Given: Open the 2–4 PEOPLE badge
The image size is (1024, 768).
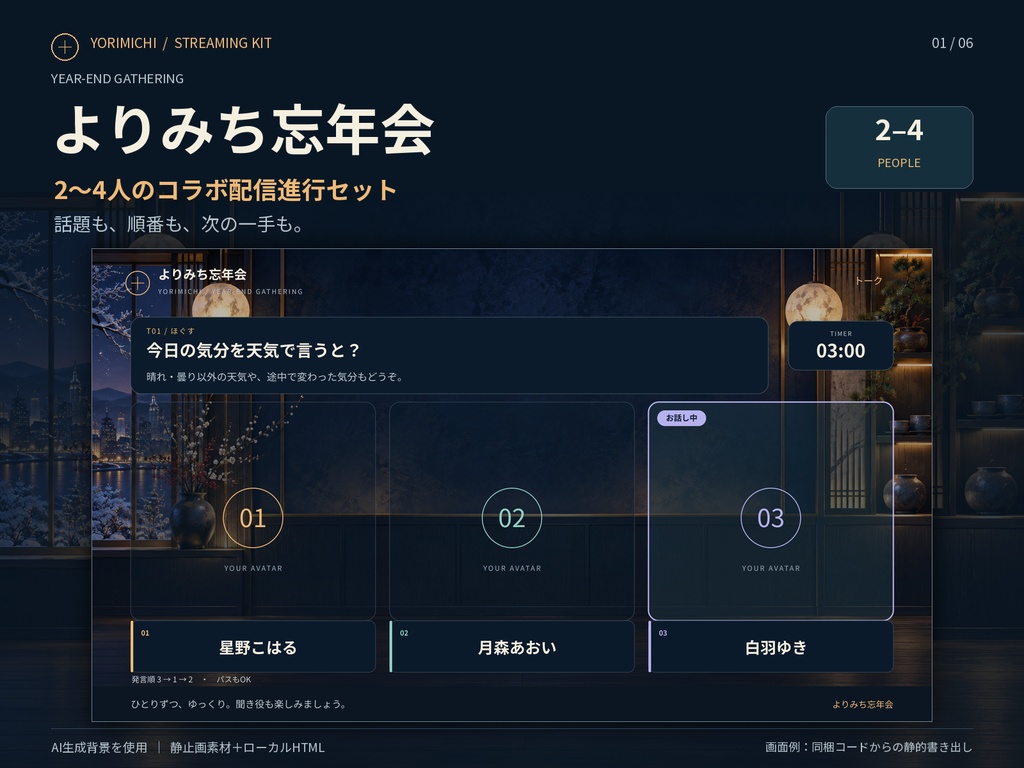Looking at the screenshot, I should tap(899, 148).
